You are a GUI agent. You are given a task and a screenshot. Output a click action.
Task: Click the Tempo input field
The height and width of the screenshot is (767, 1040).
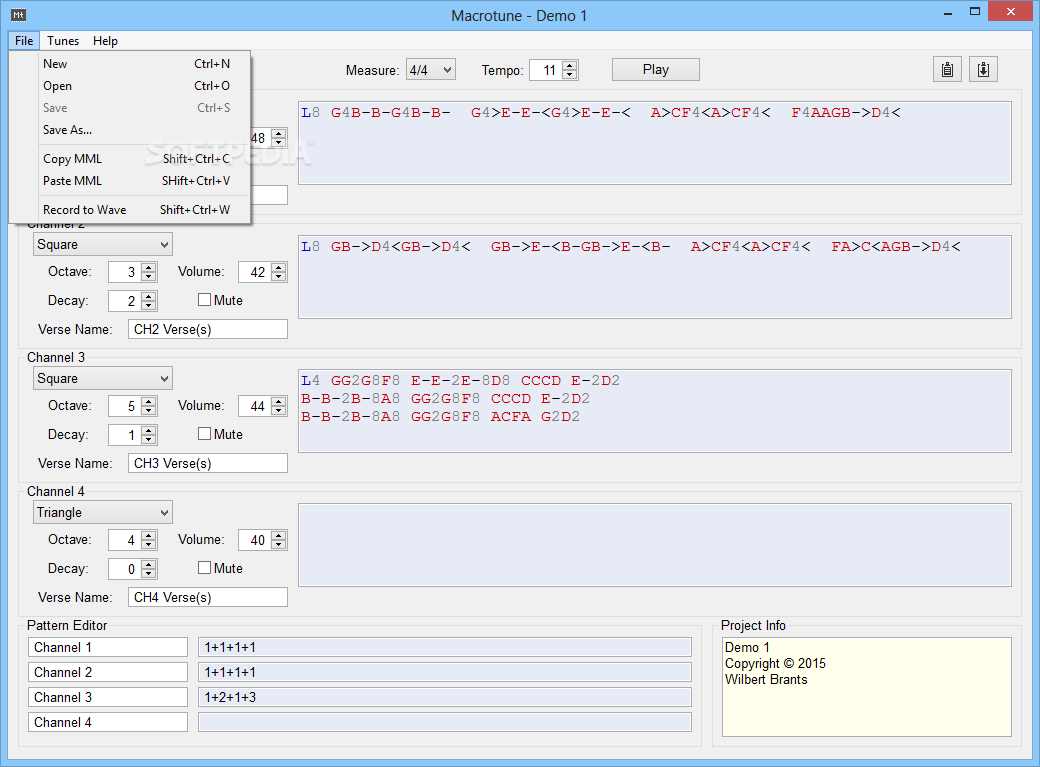tap(546, 70)
